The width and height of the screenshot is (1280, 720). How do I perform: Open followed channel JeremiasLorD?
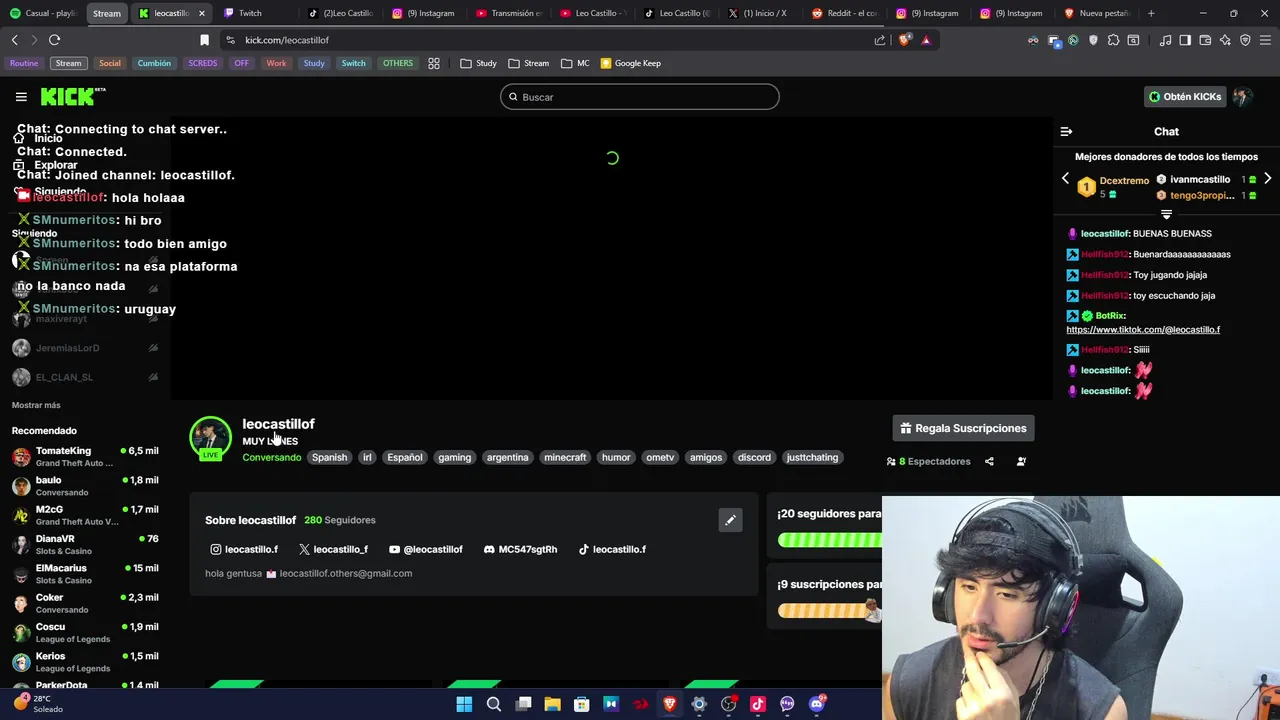(85, 348)
